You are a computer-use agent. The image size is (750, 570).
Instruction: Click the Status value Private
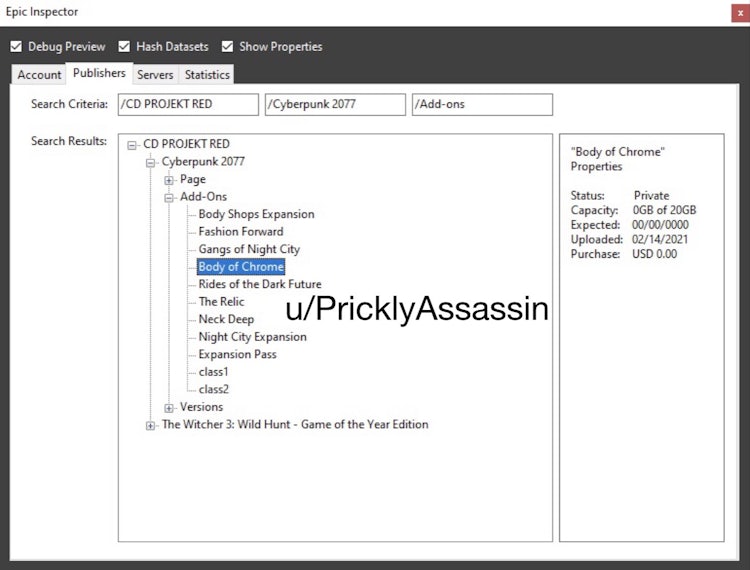651,196
